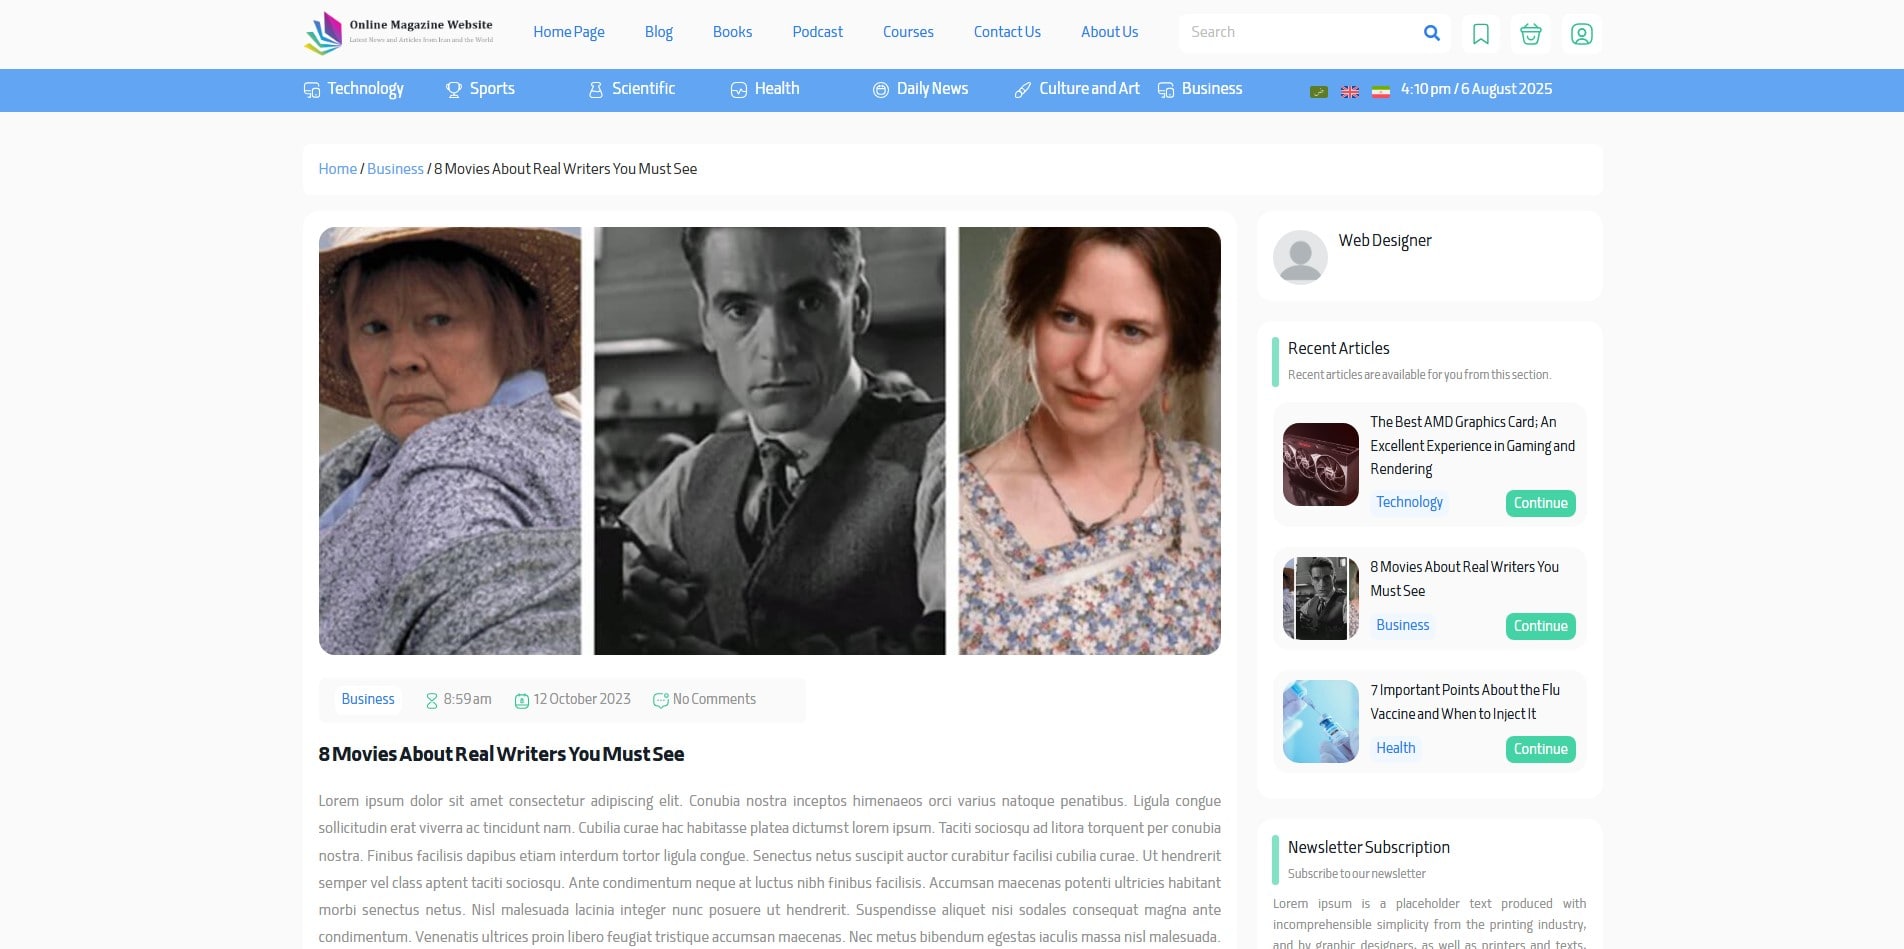Open the Health category in blue bar
Viewport: 1904px width, 949px height.
click(765, 89)
